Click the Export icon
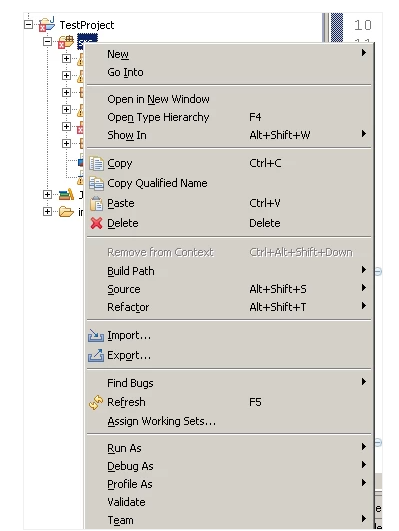Image resolution: width=399 pixels, height=531 pixels. [96, 355]
